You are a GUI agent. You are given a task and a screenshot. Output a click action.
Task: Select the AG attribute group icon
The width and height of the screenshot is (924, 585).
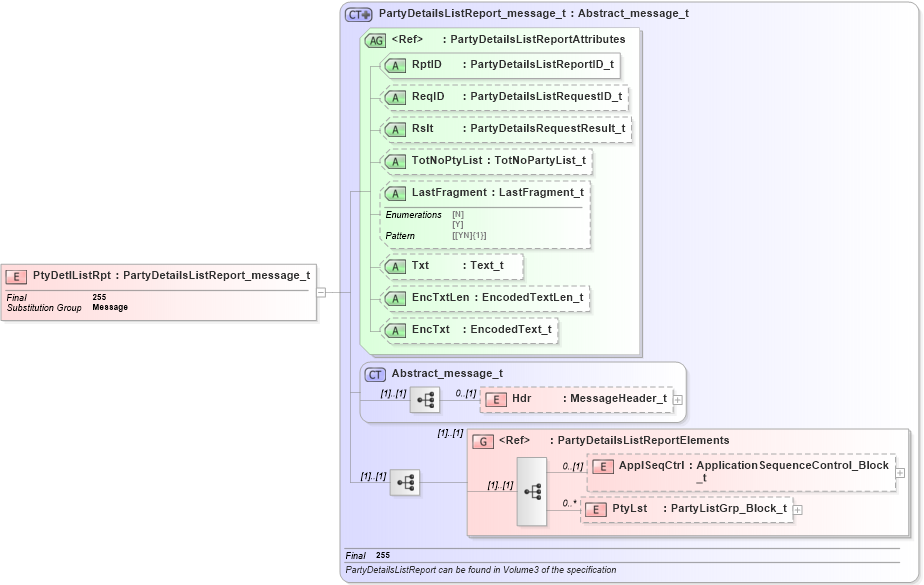(374, 39)
